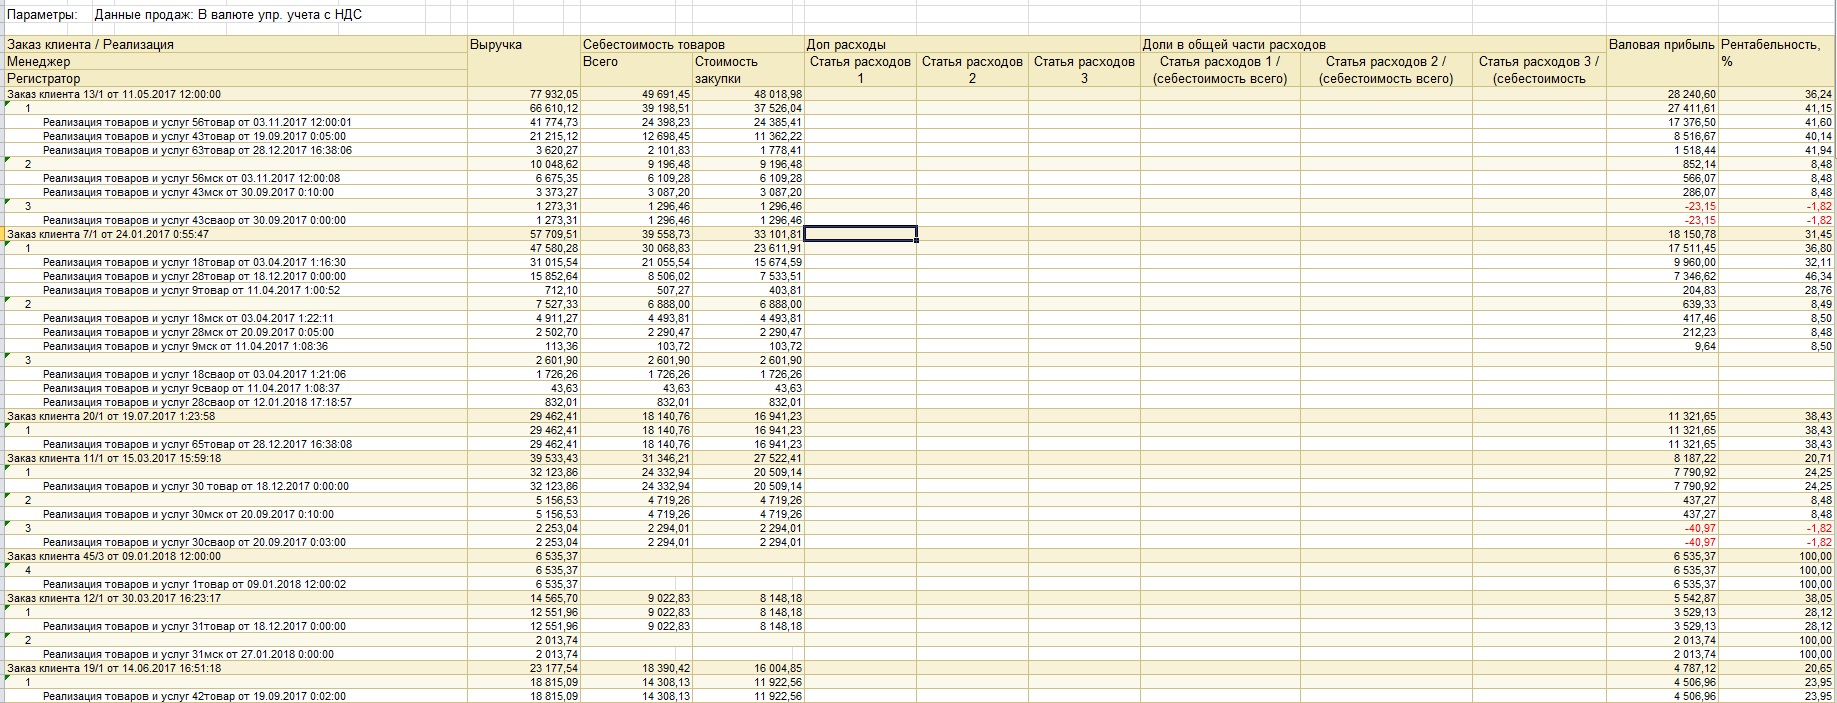The image size is (1837, 703).
Task: Select the 'Доли в общей части расходов' header
Action: pyautogui.click(x=1234, y=45)
